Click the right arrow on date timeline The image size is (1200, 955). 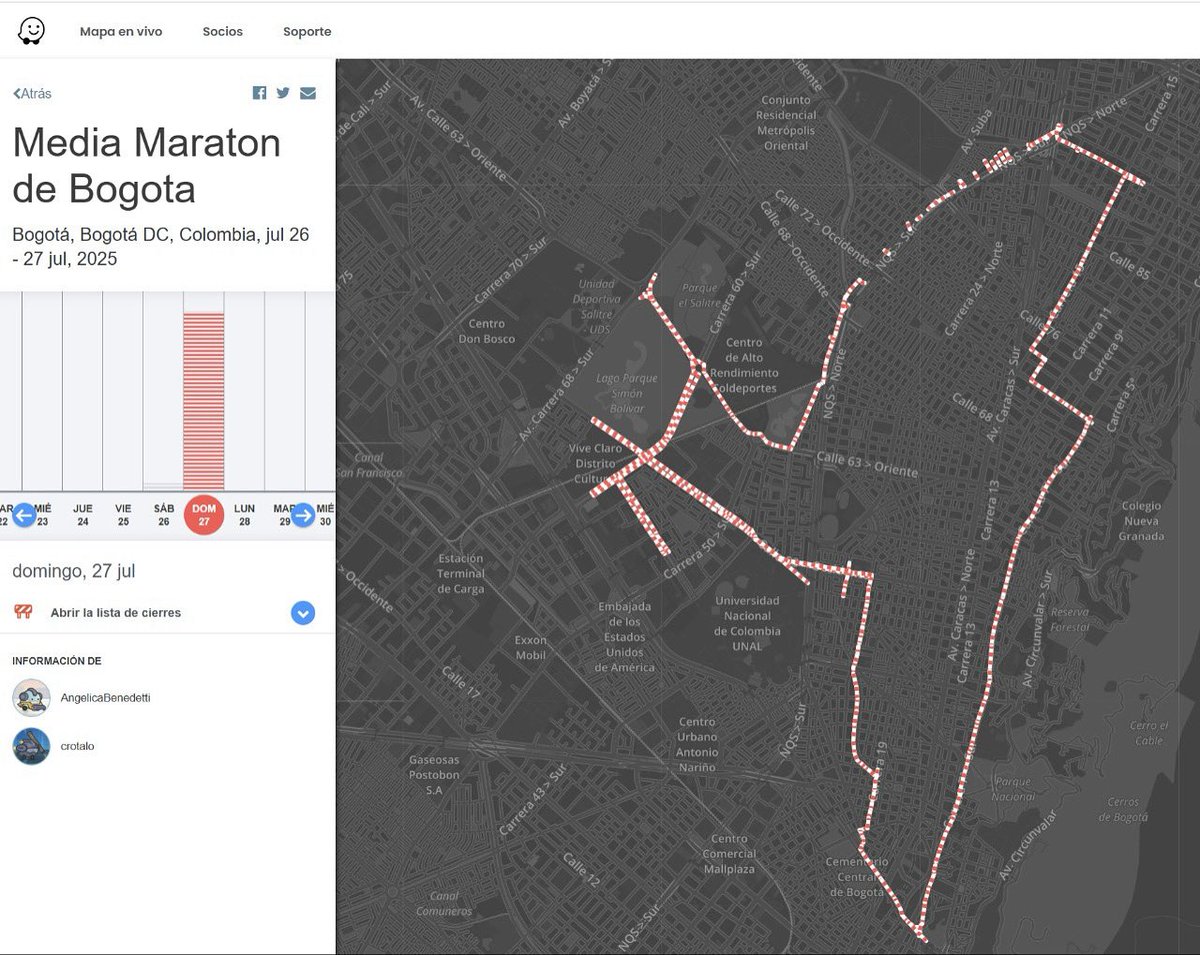click(x=302, y=516)
